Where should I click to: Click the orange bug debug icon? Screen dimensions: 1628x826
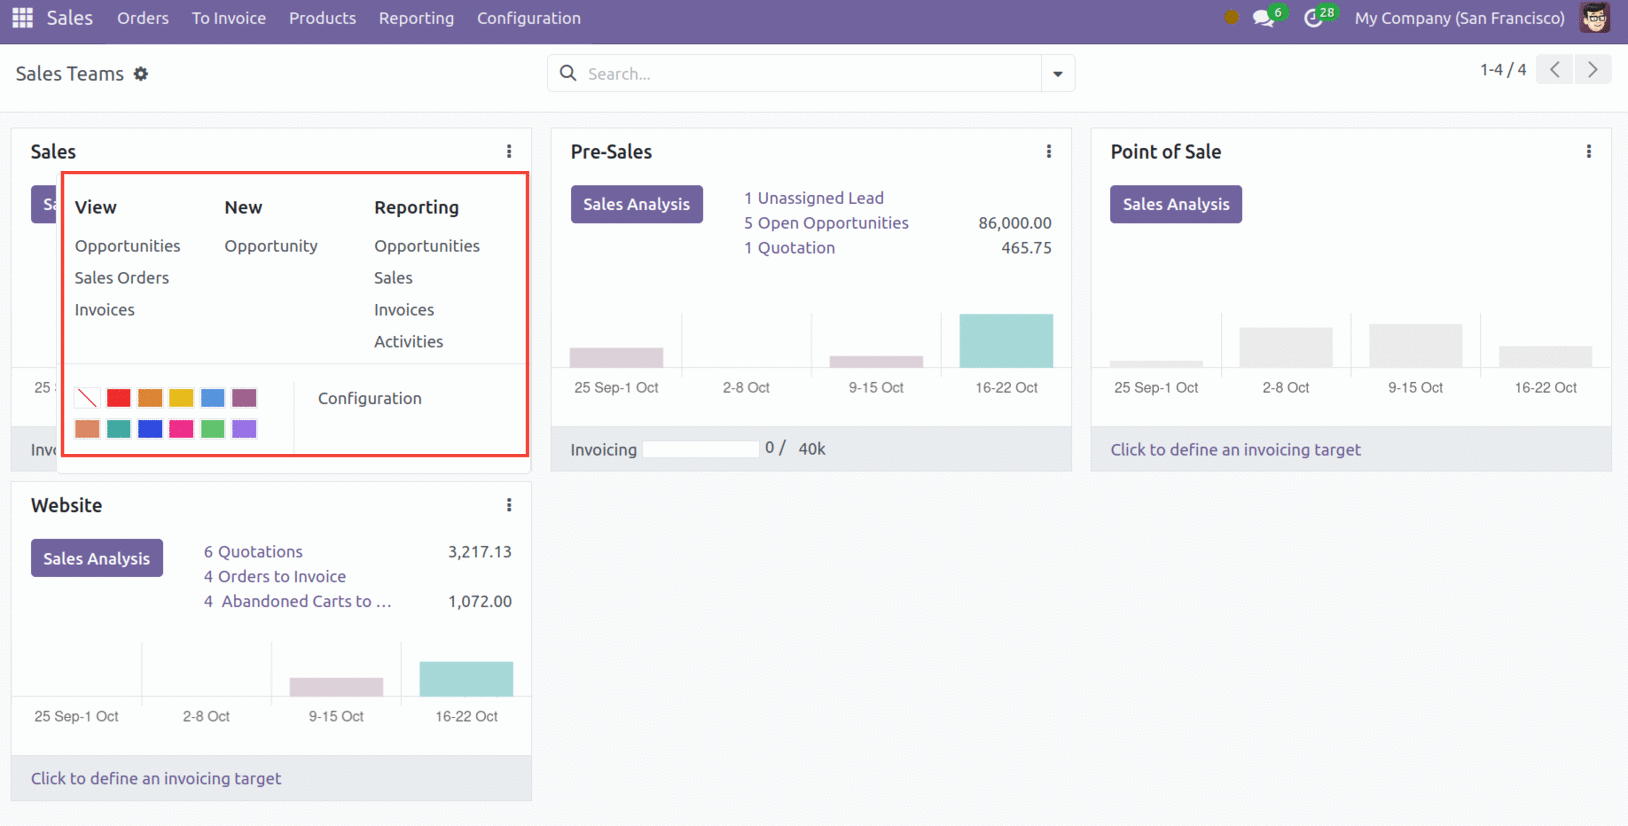[1231, 17]
